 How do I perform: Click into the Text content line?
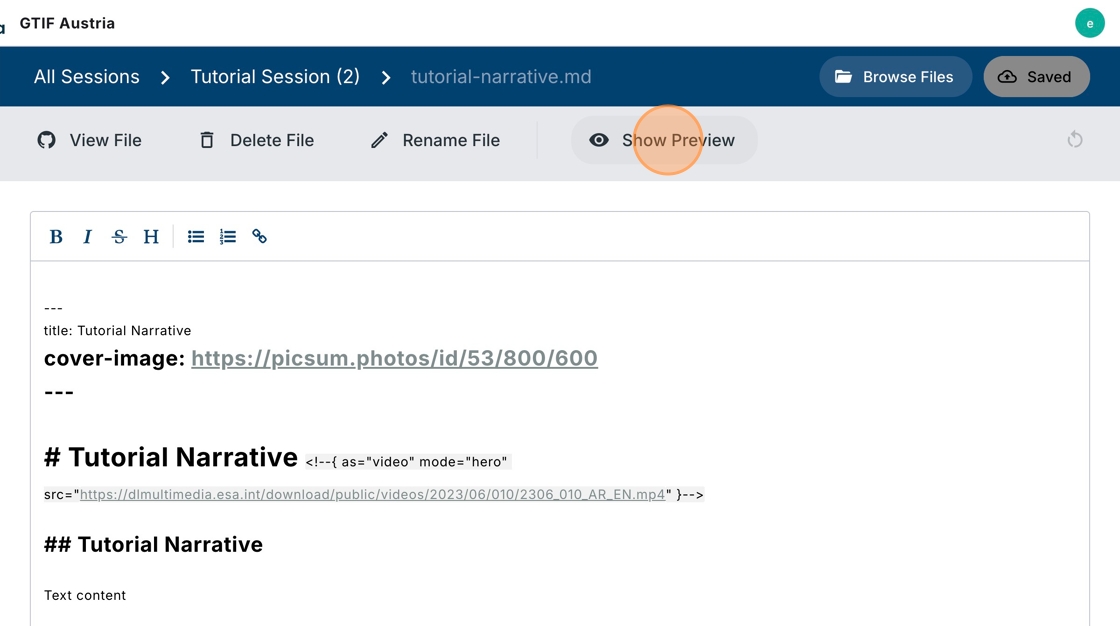[85, 595]
